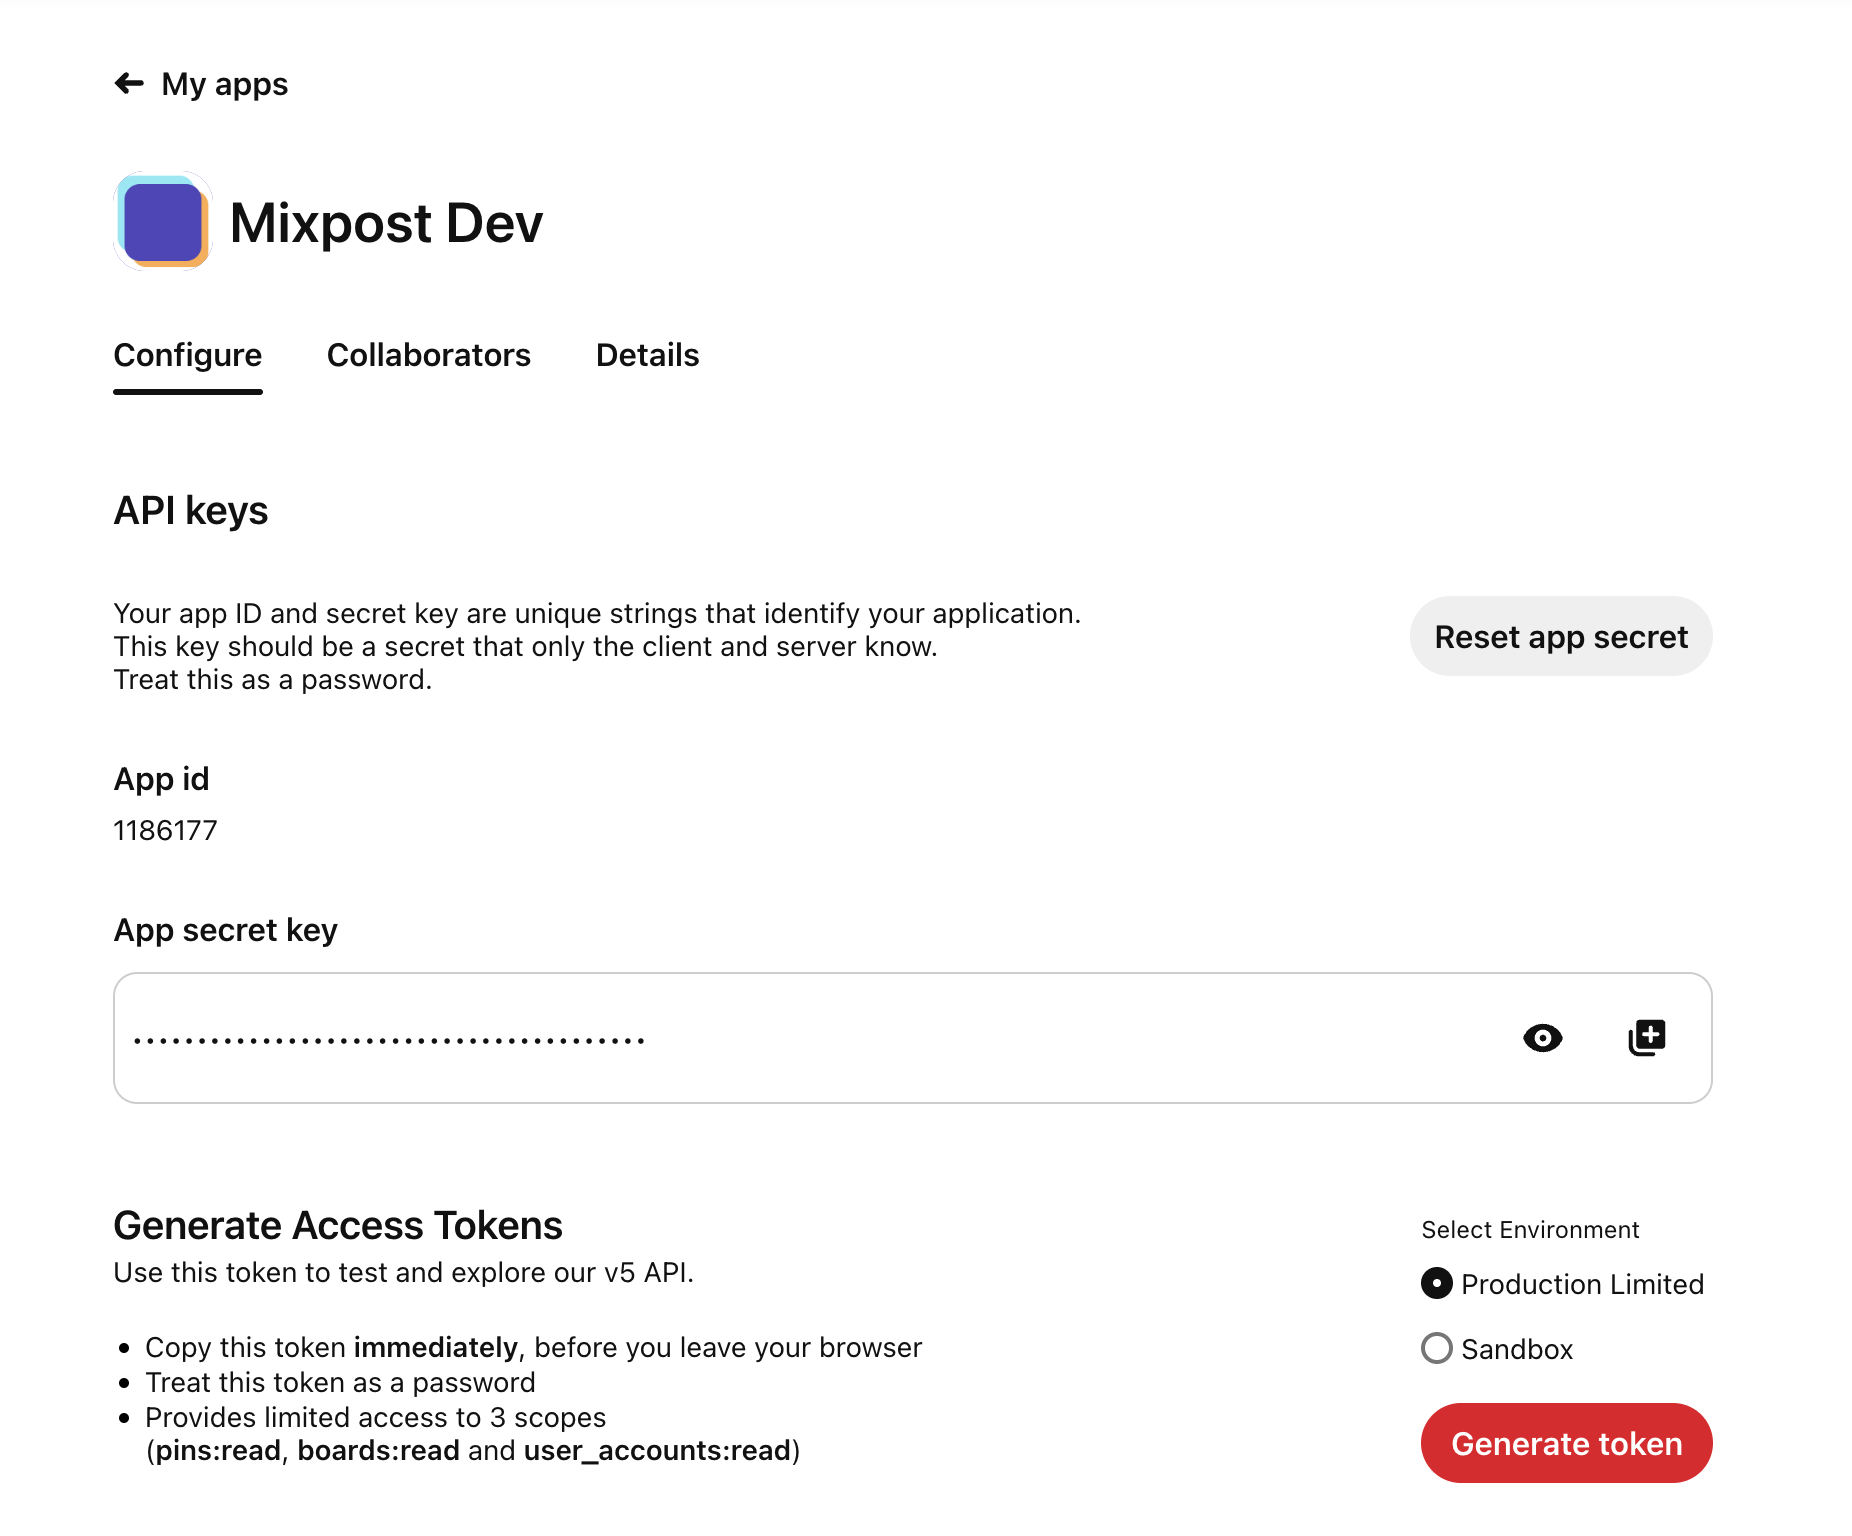Viewport: 1852px width, 1536px height.
Task: Select the Sandbox environment option
Action: [x=1437, y=1349]
